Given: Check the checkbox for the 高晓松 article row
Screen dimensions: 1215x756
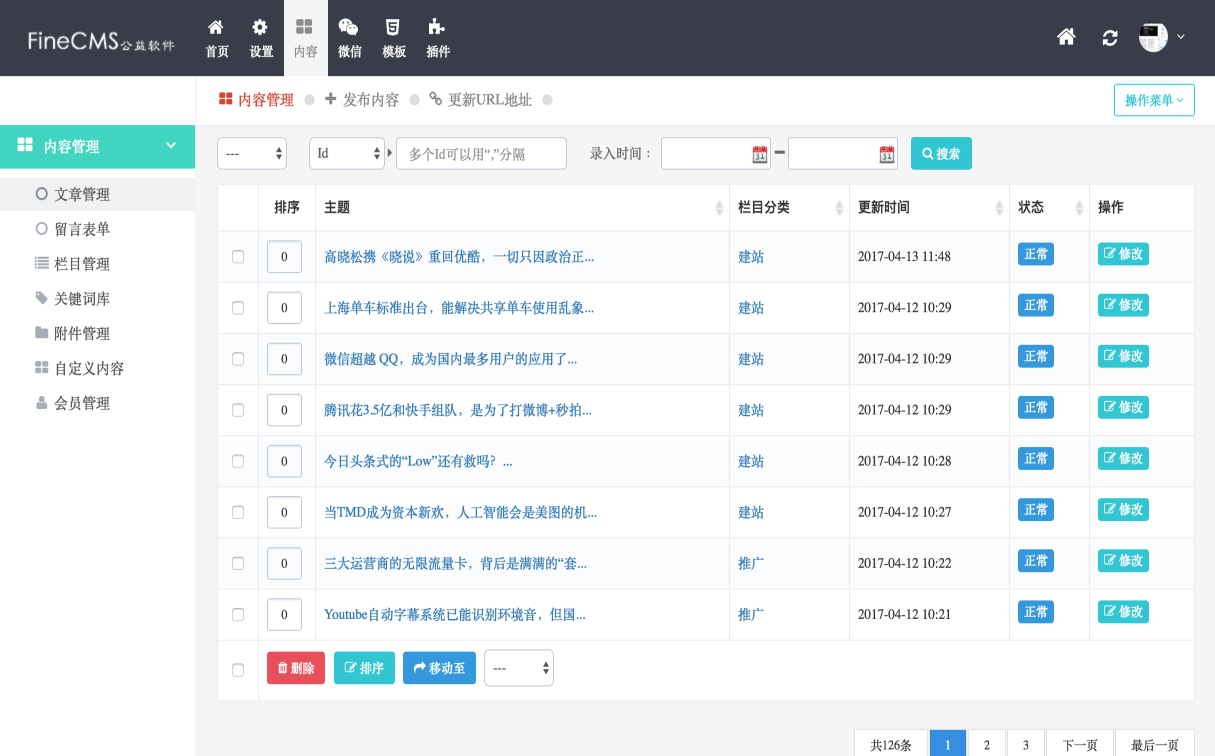Looking at the screenshot, I should coord(238,257).
